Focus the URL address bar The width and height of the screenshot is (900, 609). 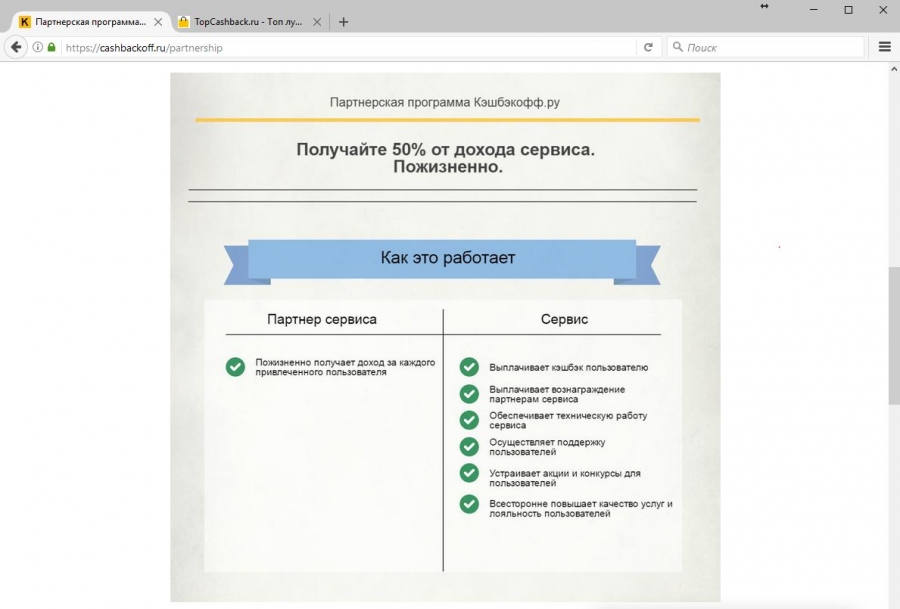tap(349, 48)
